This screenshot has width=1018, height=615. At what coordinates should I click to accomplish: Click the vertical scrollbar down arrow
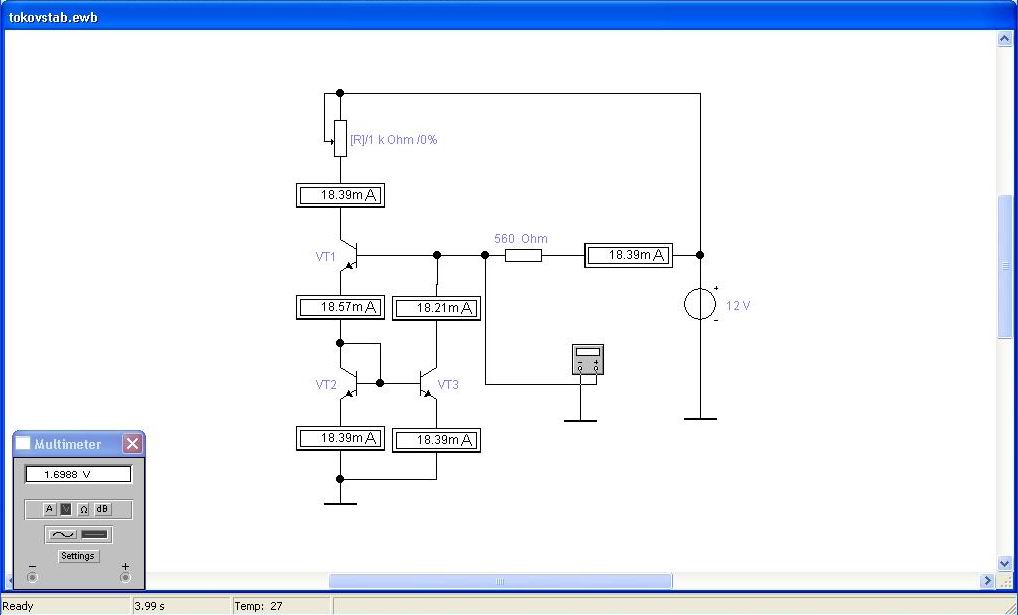click(x=1005, y=564)
